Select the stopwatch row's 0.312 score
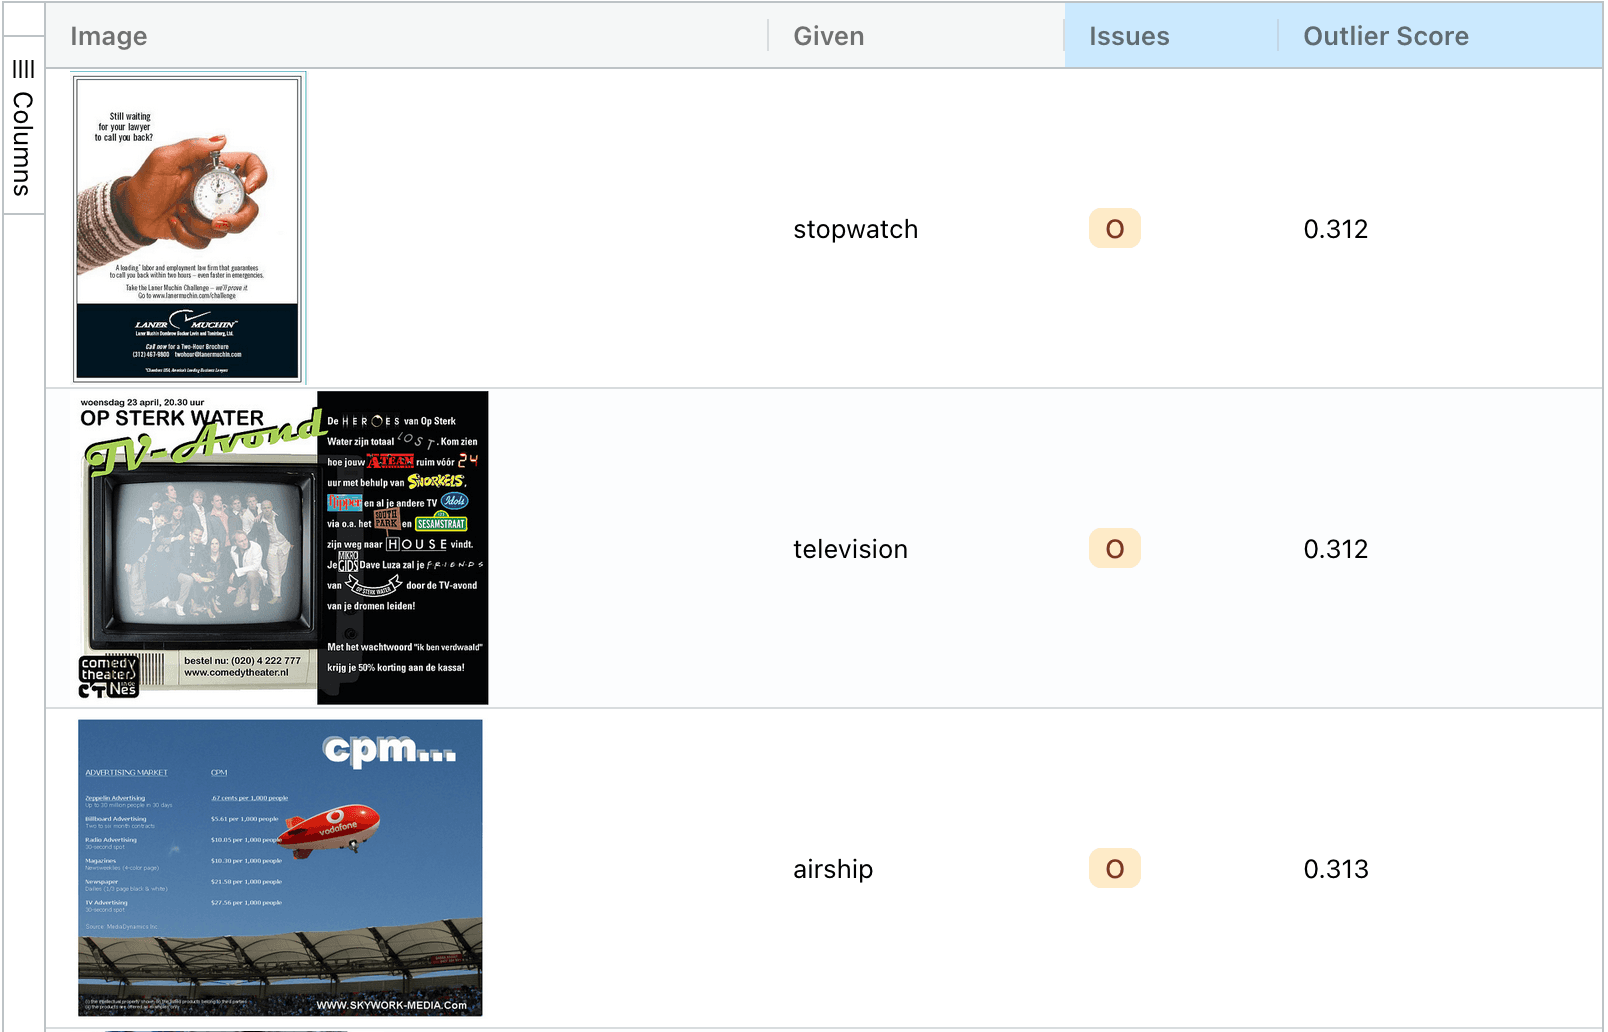Image resolution: width=1608 pixels, height=1032 pixels. point(1335,229)
